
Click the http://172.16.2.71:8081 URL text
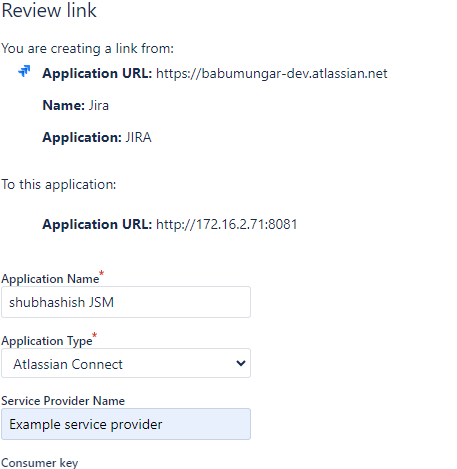pos(227,224)
